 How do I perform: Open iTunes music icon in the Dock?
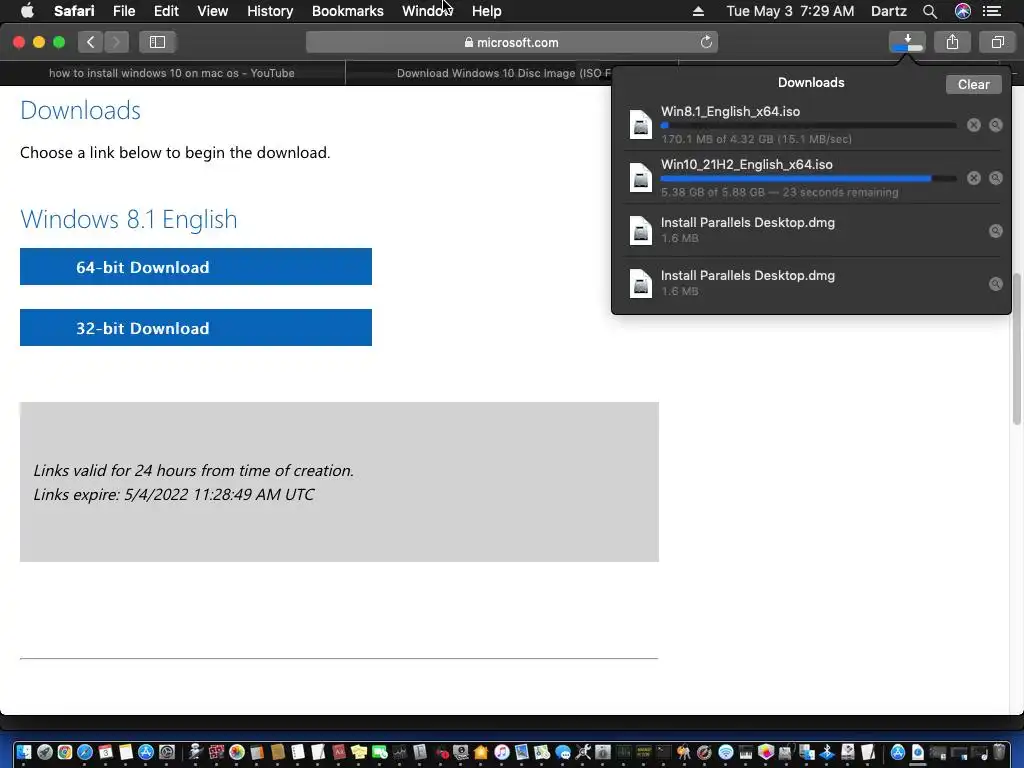(x=502, y=752)
